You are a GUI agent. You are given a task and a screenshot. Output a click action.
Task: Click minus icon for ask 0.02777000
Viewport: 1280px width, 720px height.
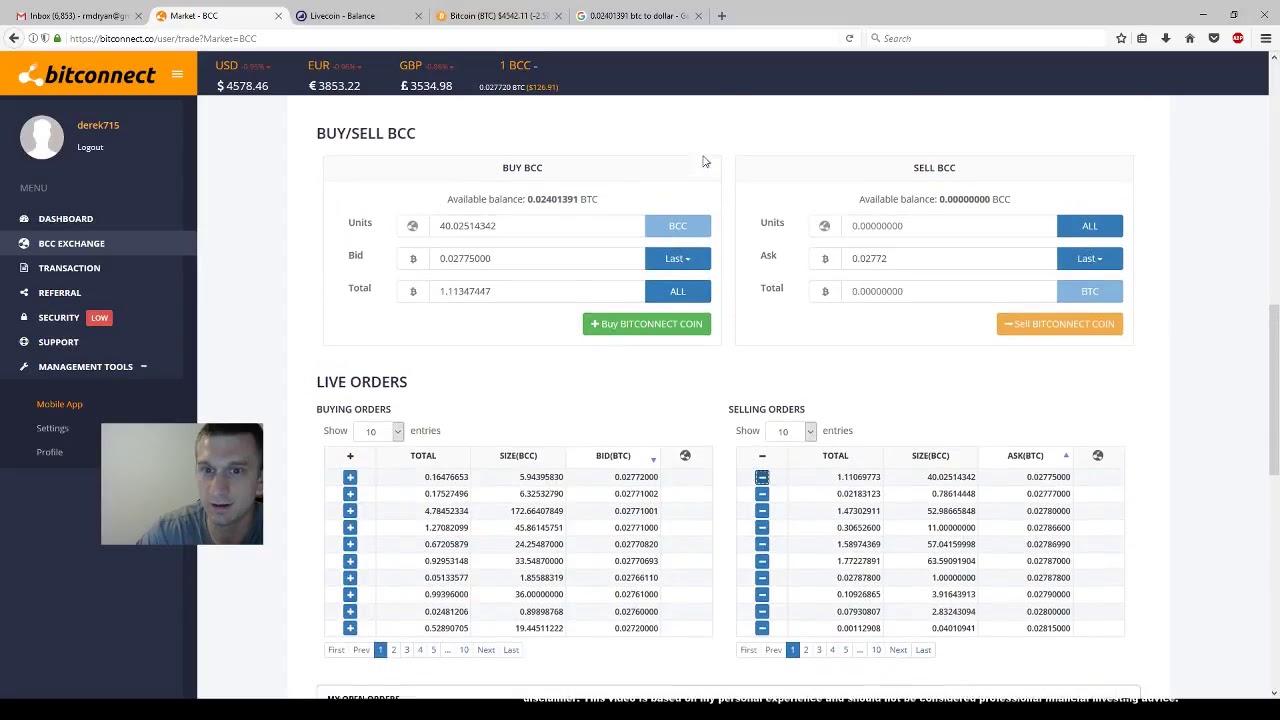point(762,494)
